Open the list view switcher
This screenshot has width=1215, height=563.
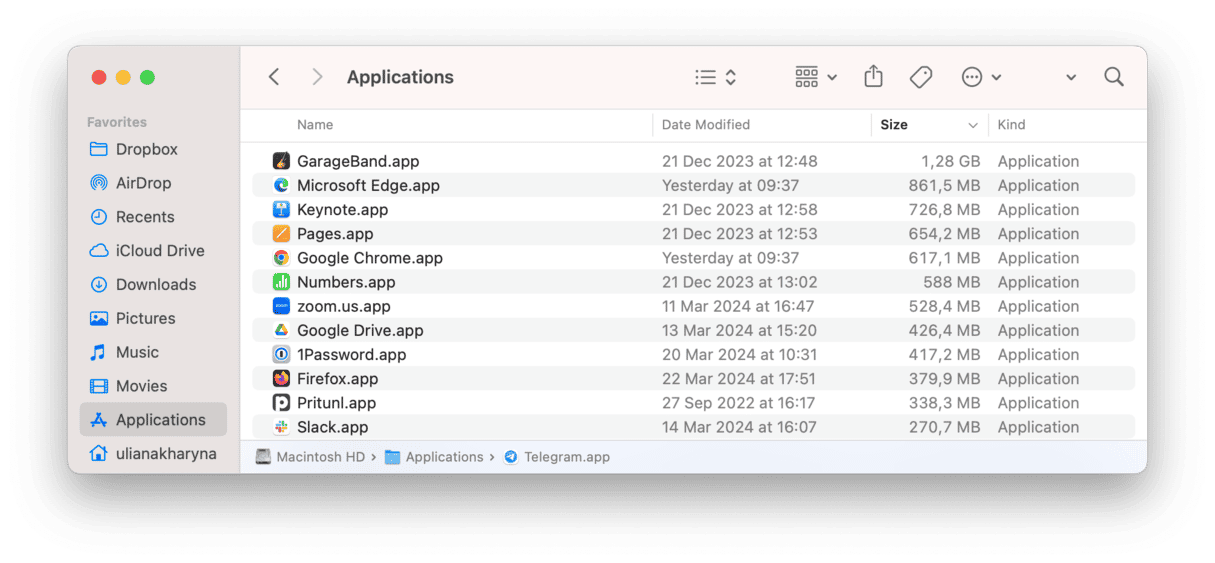(716, 77)
